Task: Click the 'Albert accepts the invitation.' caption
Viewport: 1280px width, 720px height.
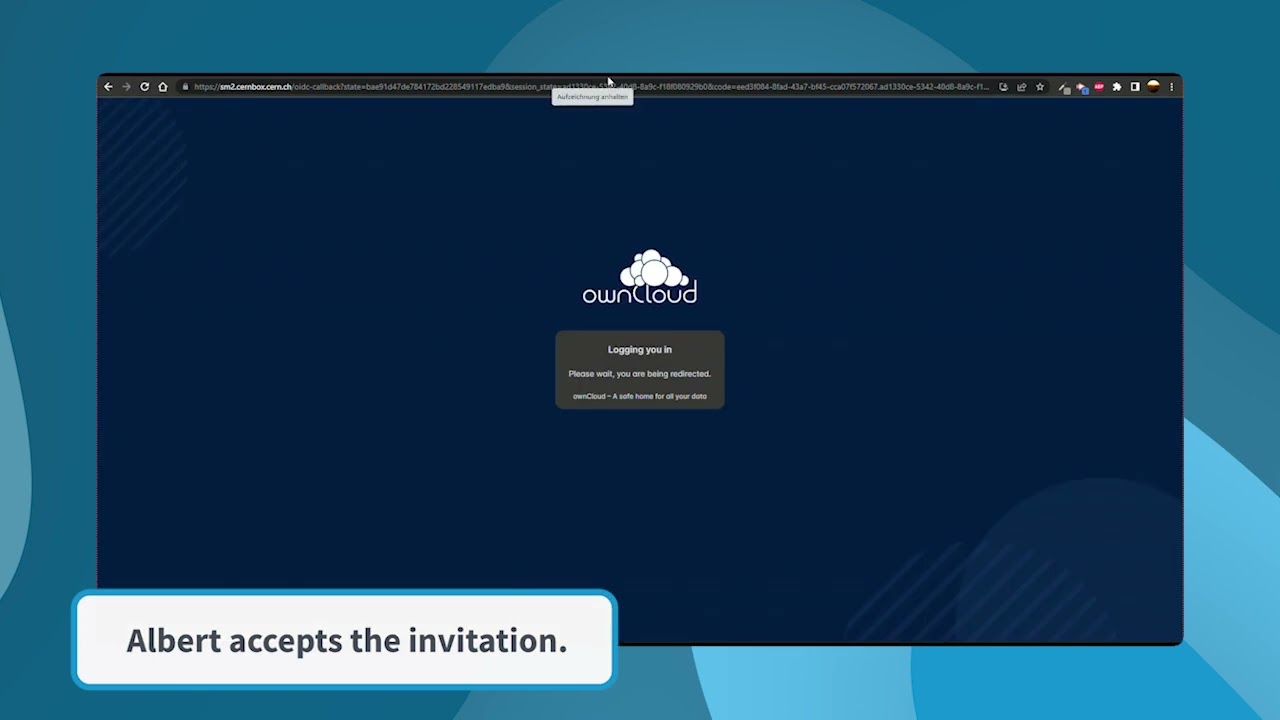Action: coord(346,641)
